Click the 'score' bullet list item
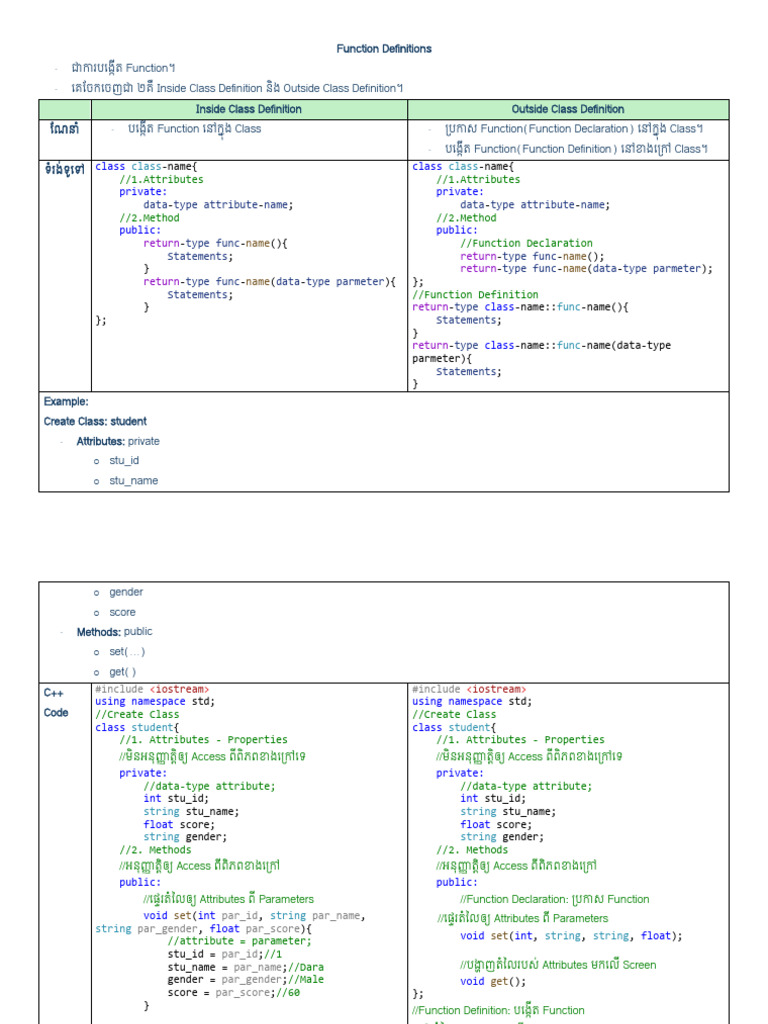 [122, 613]
